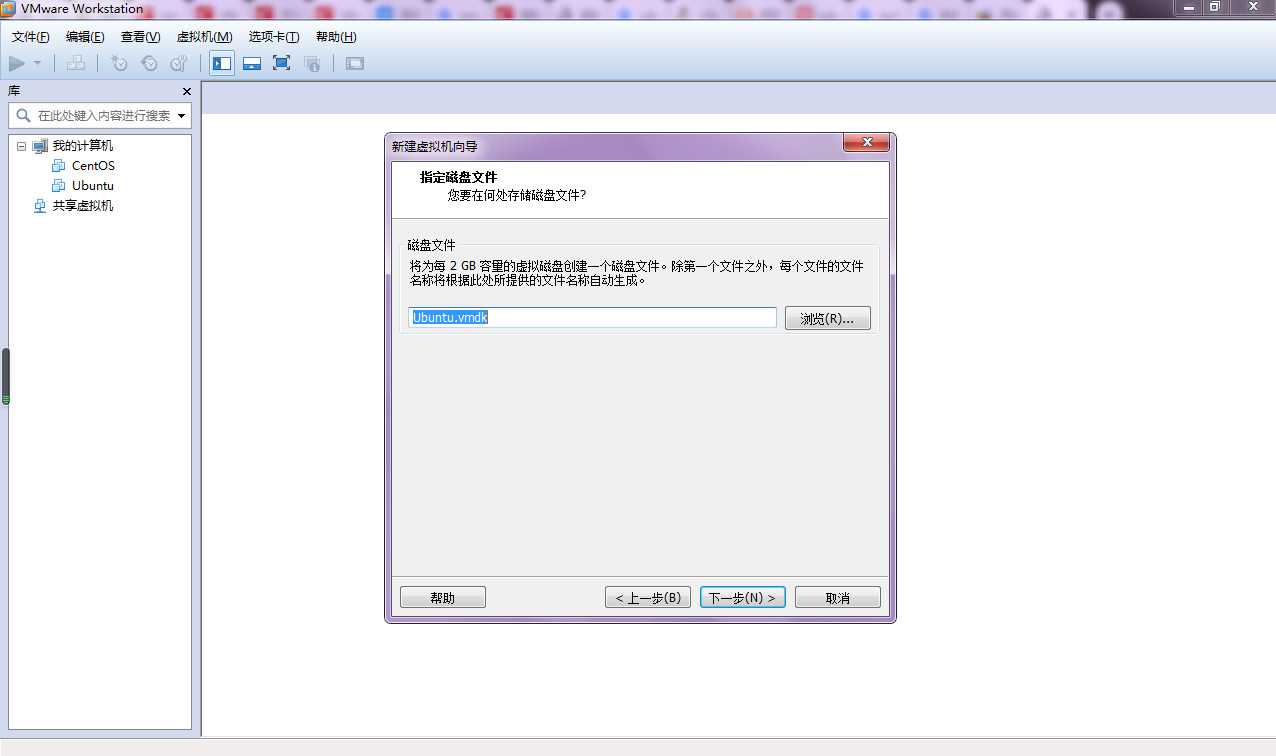Collapse the 我的计算机 tree node
Image resolution: width=1276 pixels, height=756 pixels.
(x=21, y=146)
